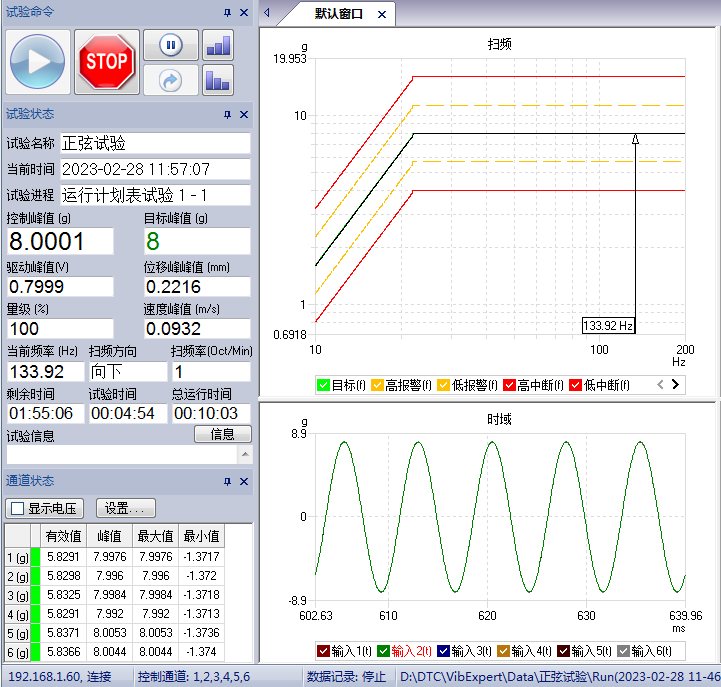
Task: Click the blue curved arrow icon
Action: pos(171,80)
